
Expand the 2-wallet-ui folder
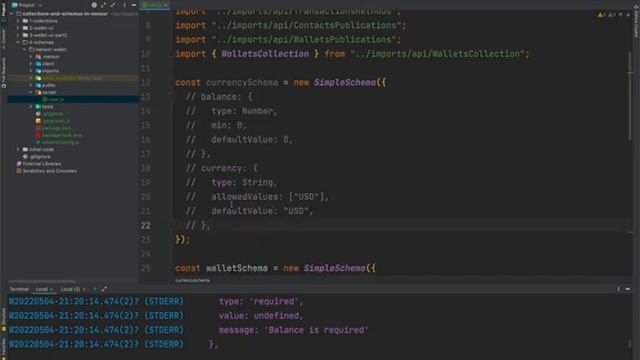pos(18,28)
